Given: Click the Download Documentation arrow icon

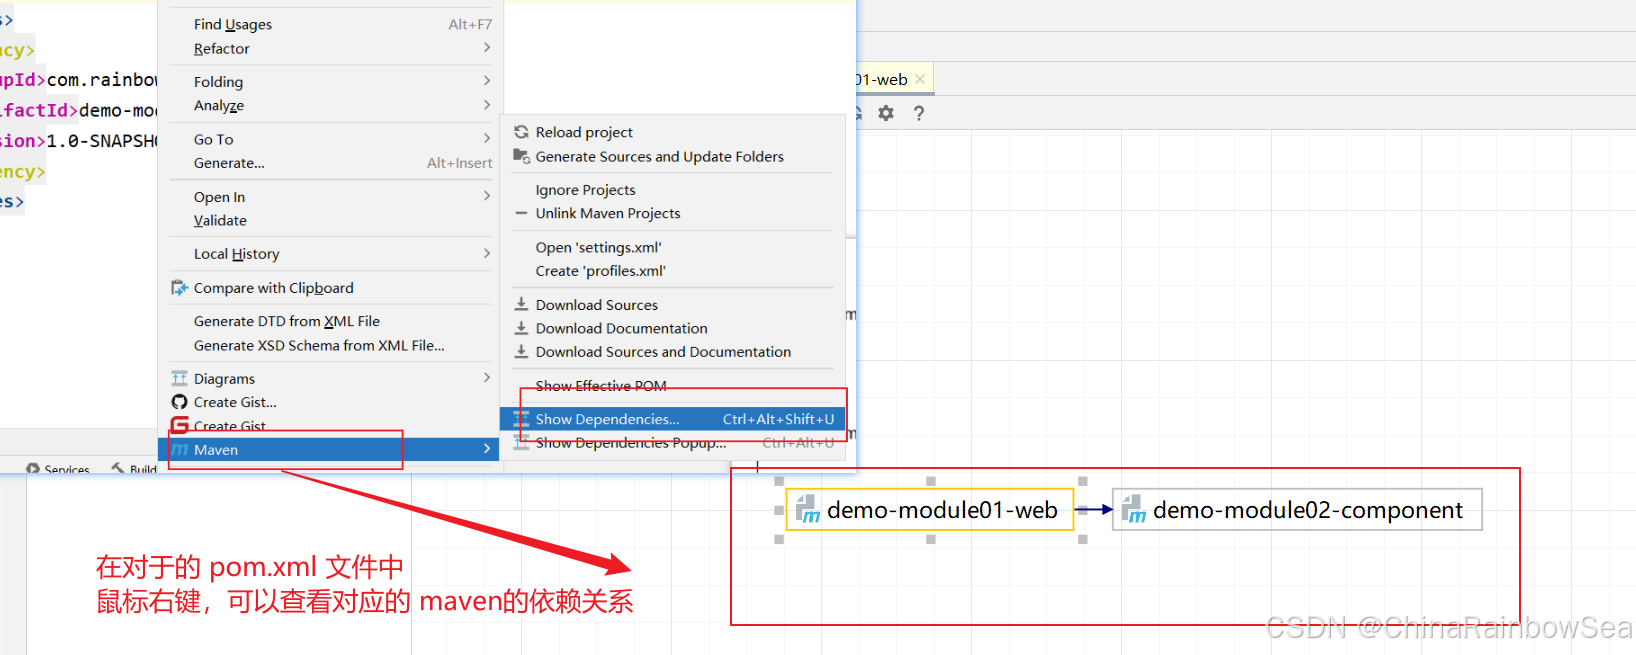Looking at the screenshot, I should pyautogui.click(x=521, y=328).
